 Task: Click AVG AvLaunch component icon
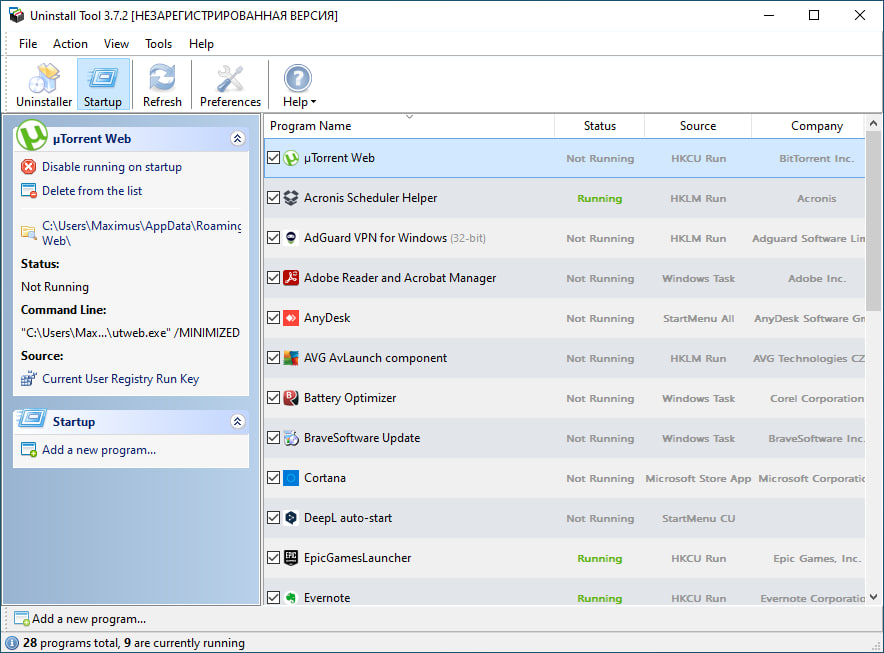(x=291, y=358)
